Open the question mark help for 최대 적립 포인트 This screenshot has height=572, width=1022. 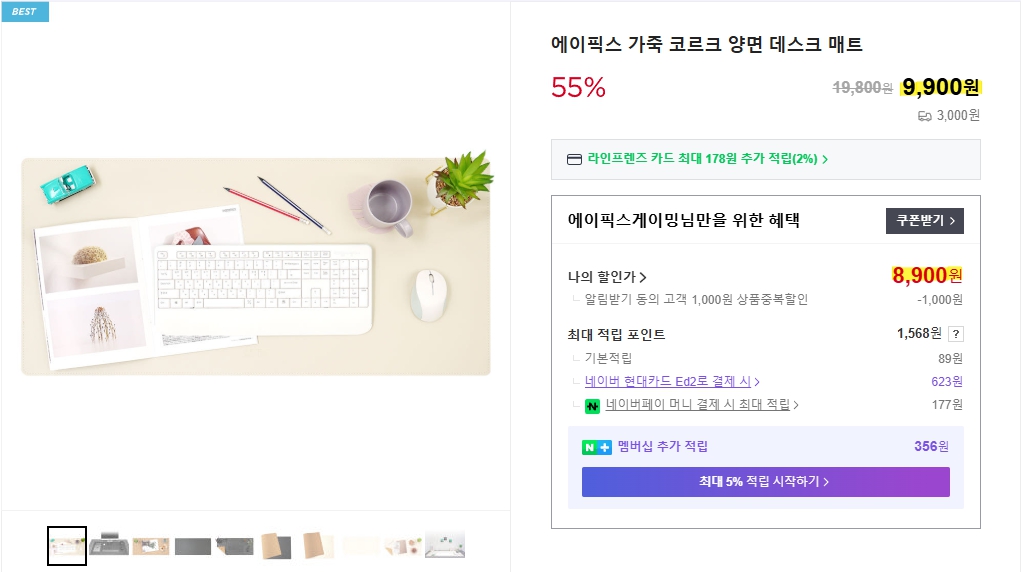click(956, 334)
